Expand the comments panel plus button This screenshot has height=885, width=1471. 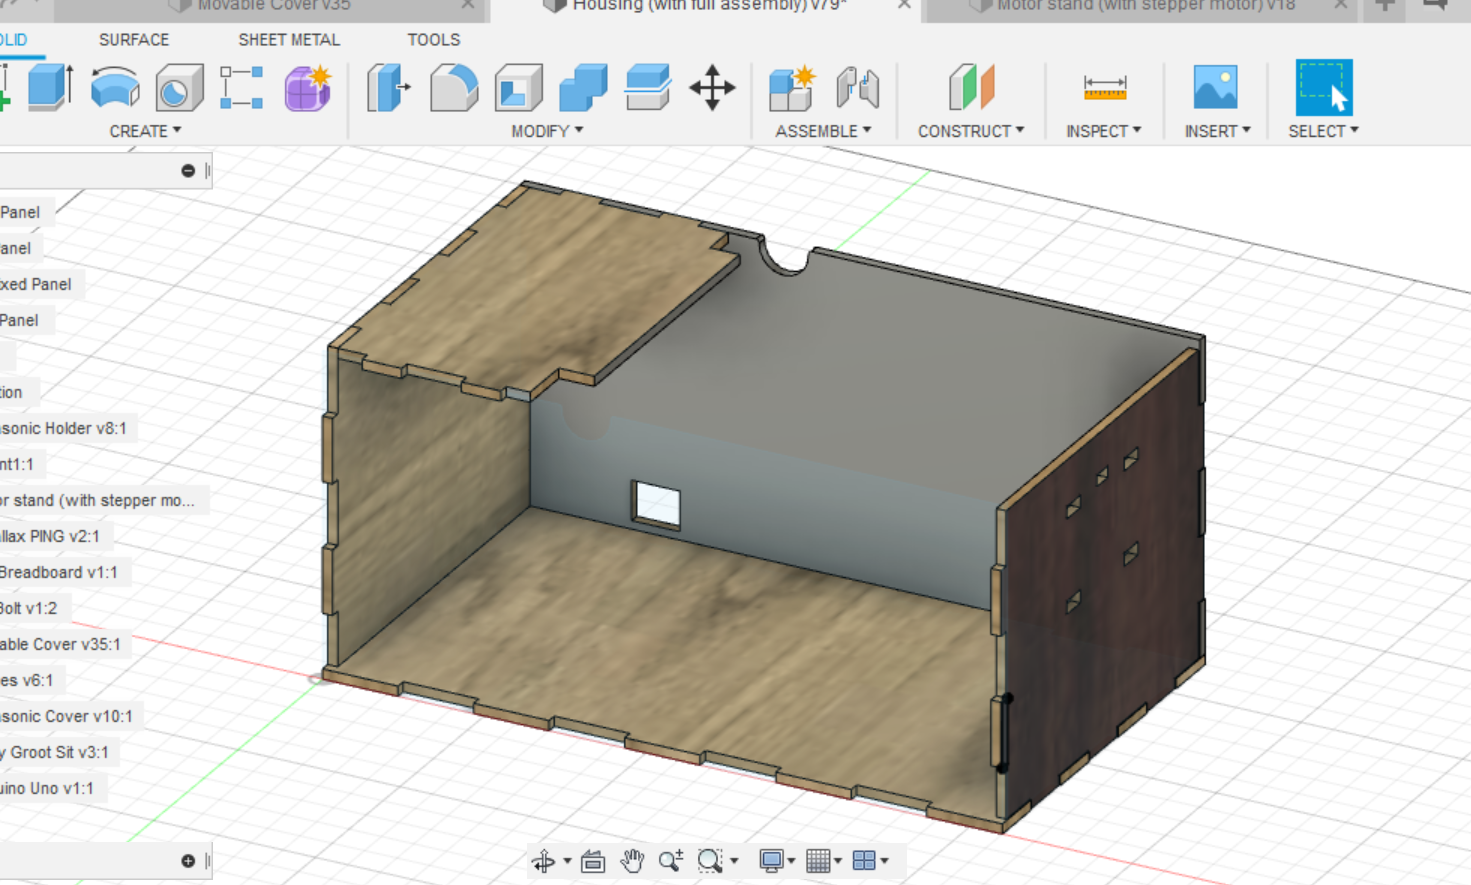(188, 861)
